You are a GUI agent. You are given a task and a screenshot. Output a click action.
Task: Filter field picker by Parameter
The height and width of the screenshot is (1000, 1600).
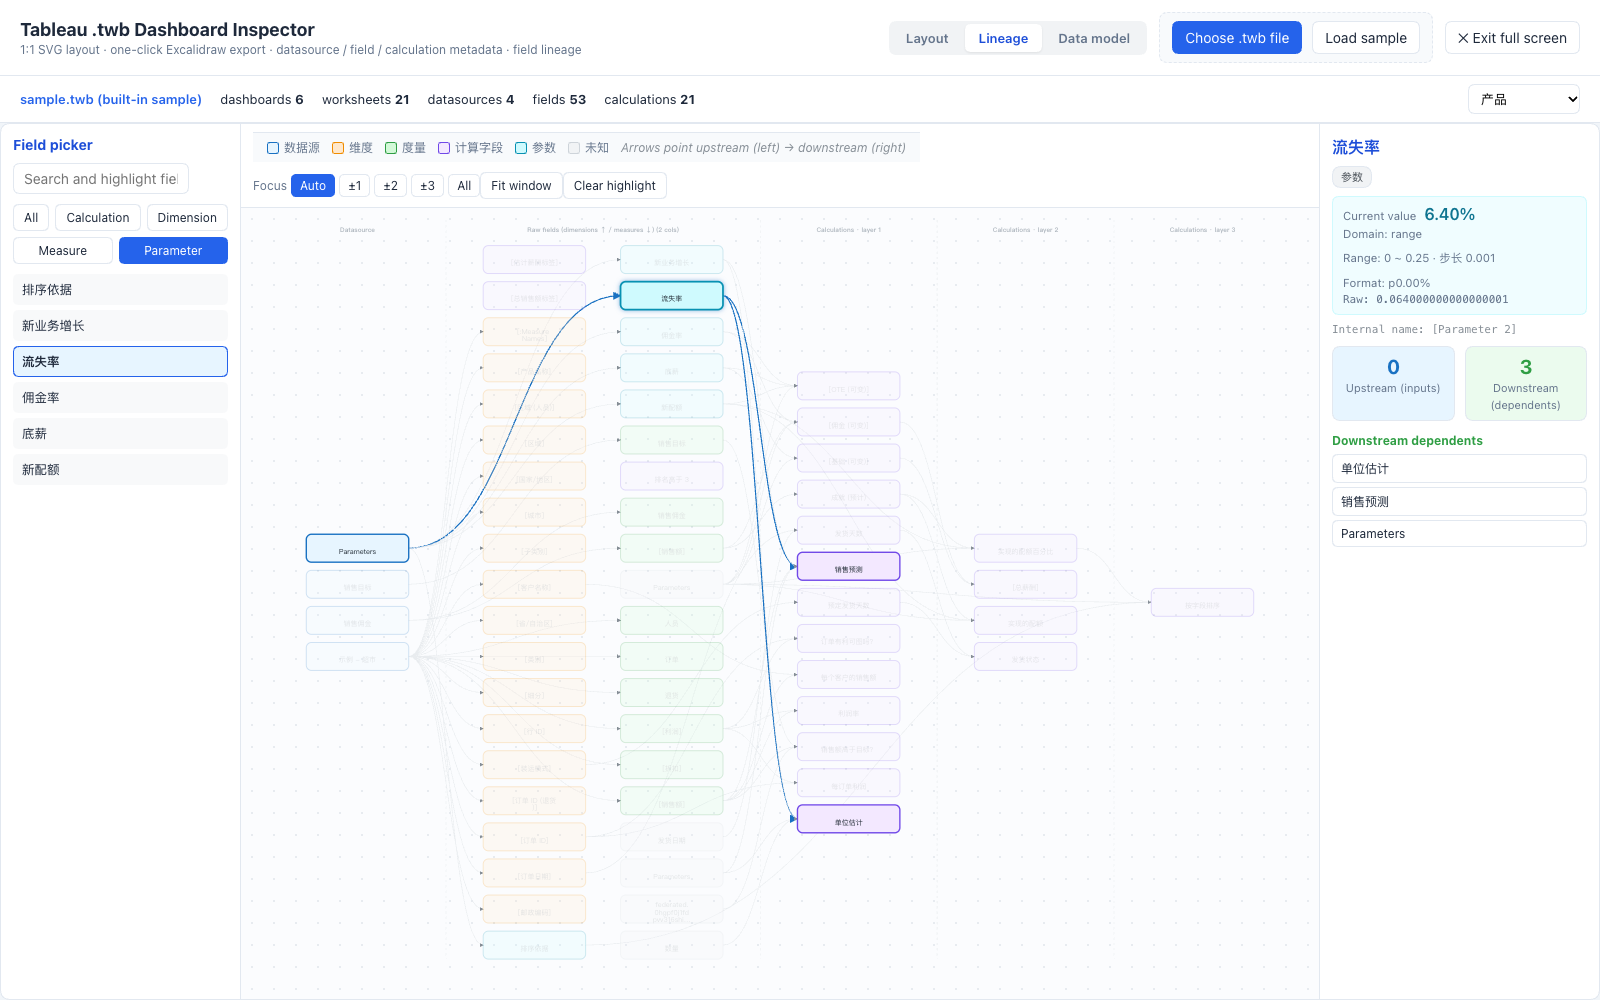coord(173,251)
